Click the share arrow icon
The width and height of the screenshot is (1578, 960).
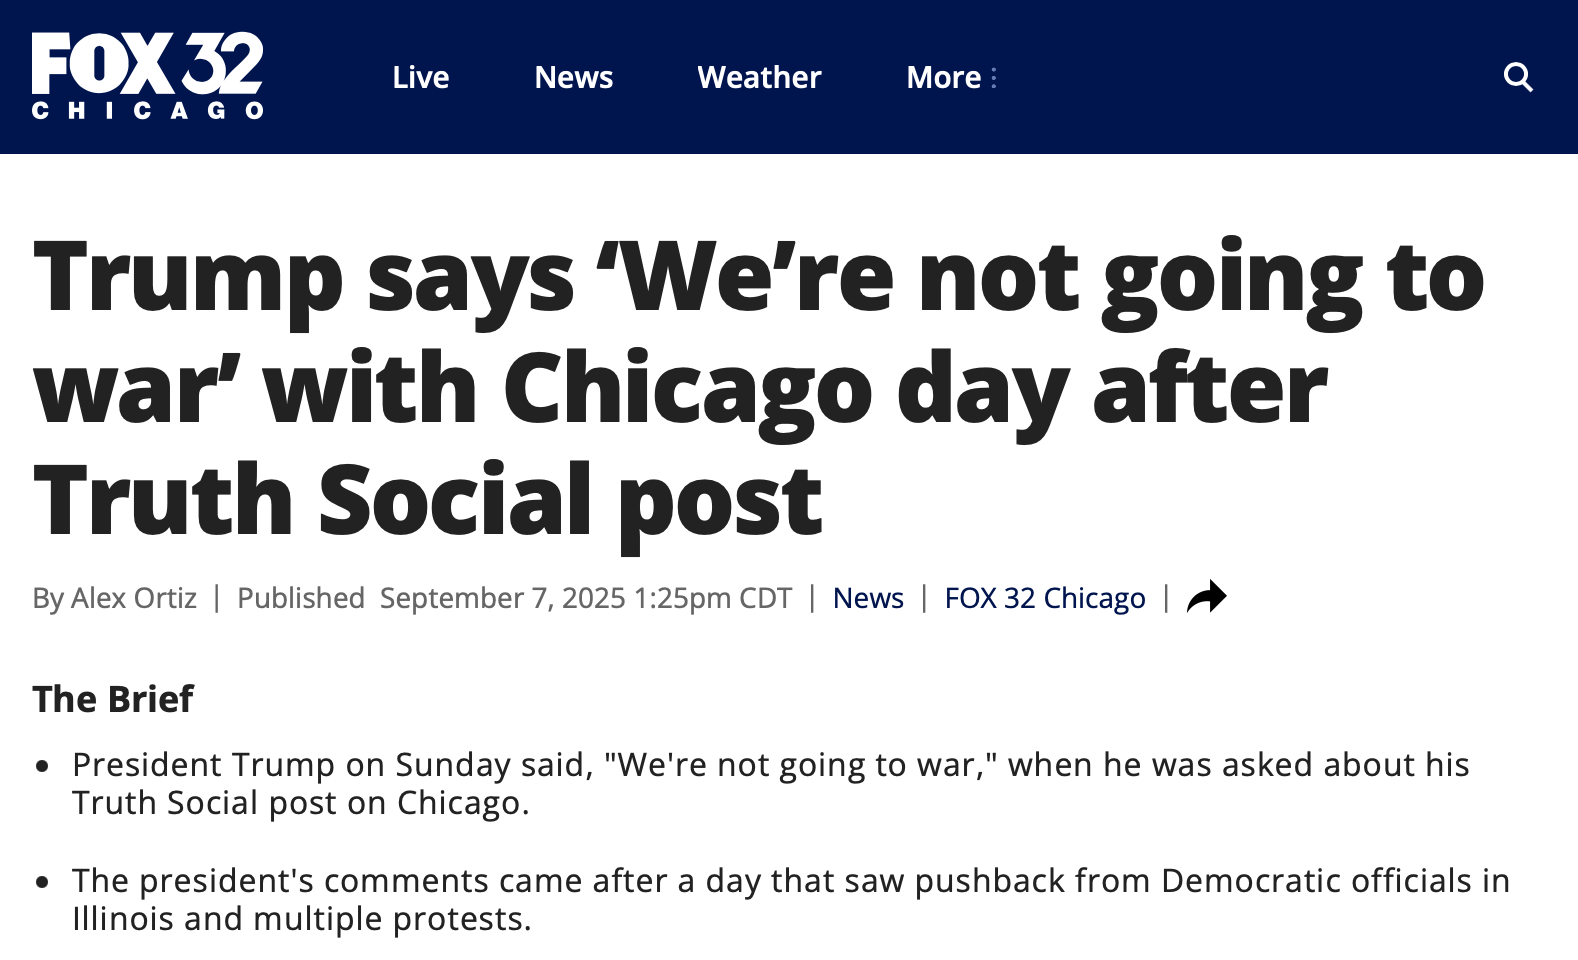pos(1206,597)
